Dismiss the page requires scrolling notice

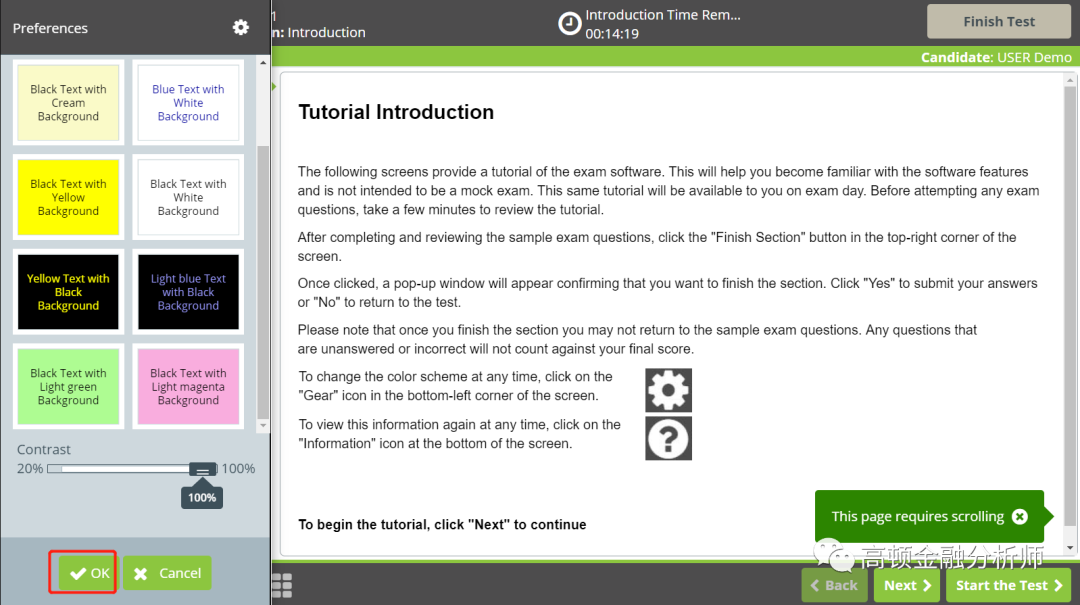click(1019, 516)
